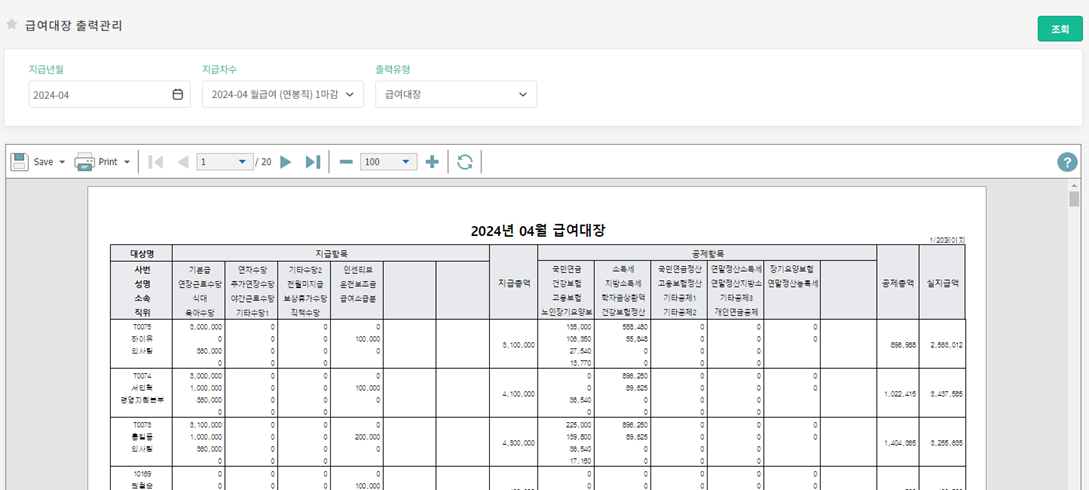Screen dimensions: 1089x490
Task: Open the help question mark icon
Action: 1067,162
